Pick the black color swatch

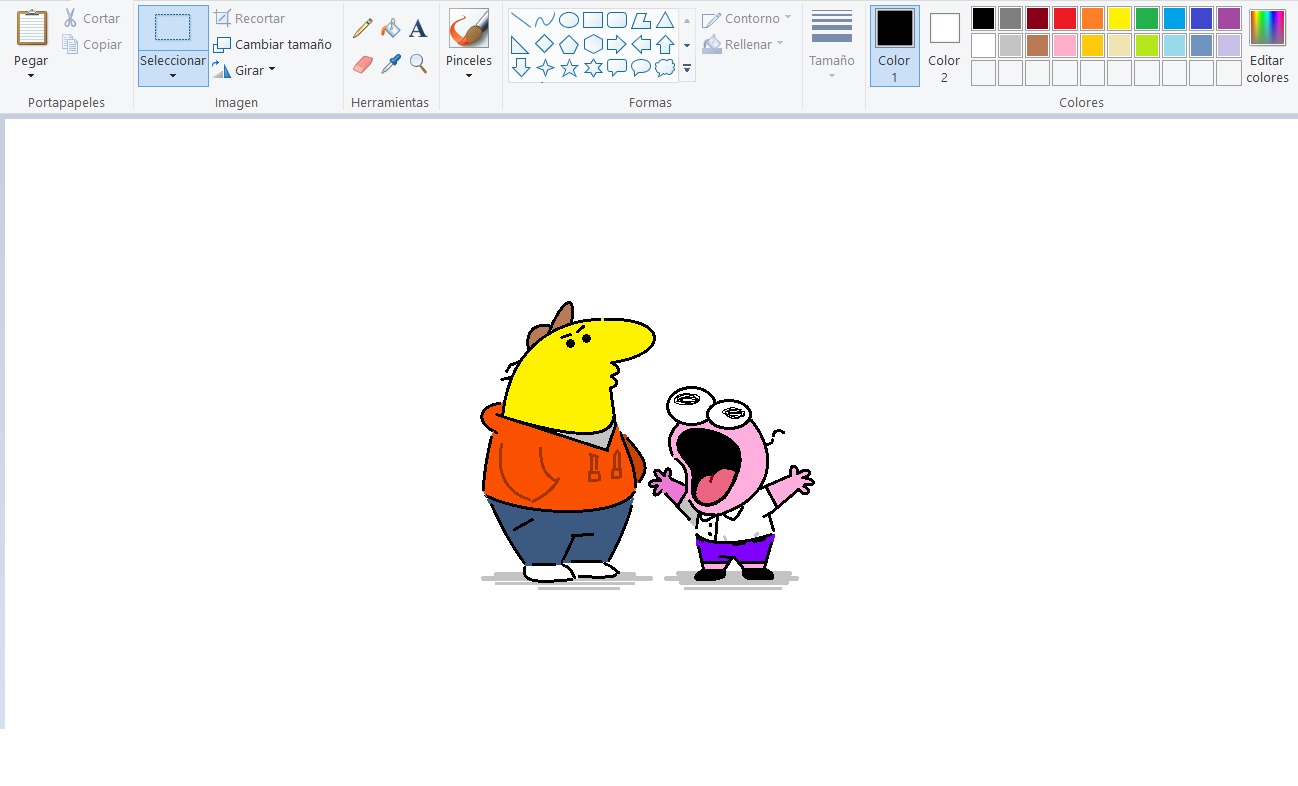984,19
